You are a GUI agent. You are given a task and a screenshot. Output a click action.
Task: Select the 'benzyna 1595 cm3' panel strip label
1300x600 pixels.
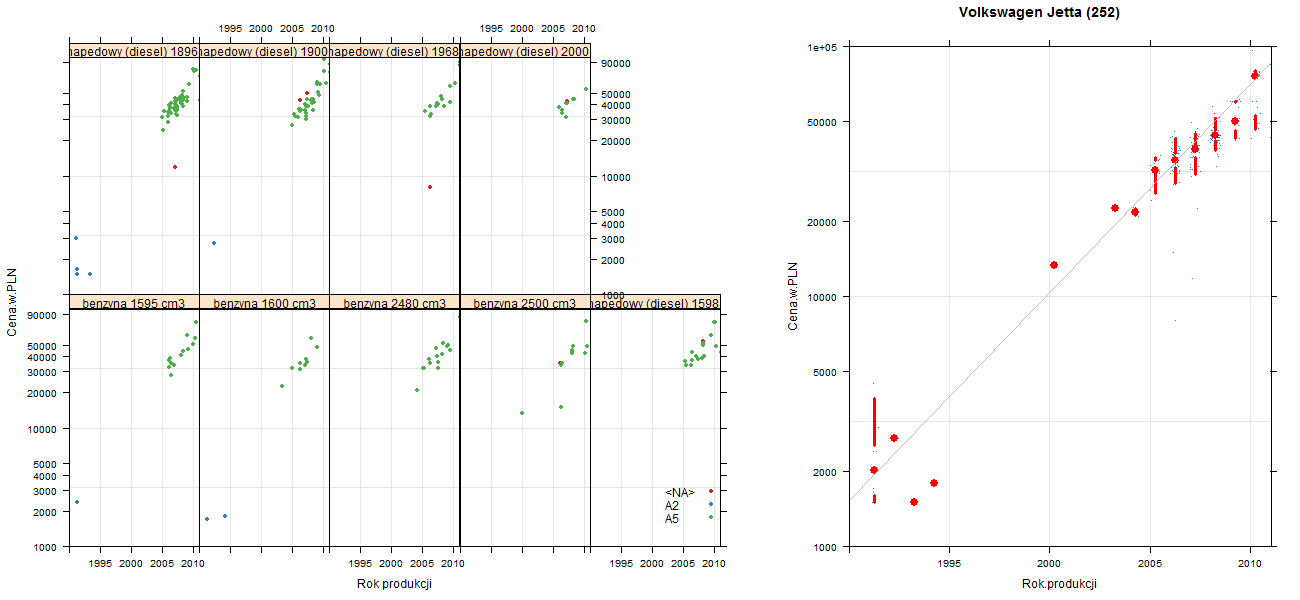pos(134,303)
